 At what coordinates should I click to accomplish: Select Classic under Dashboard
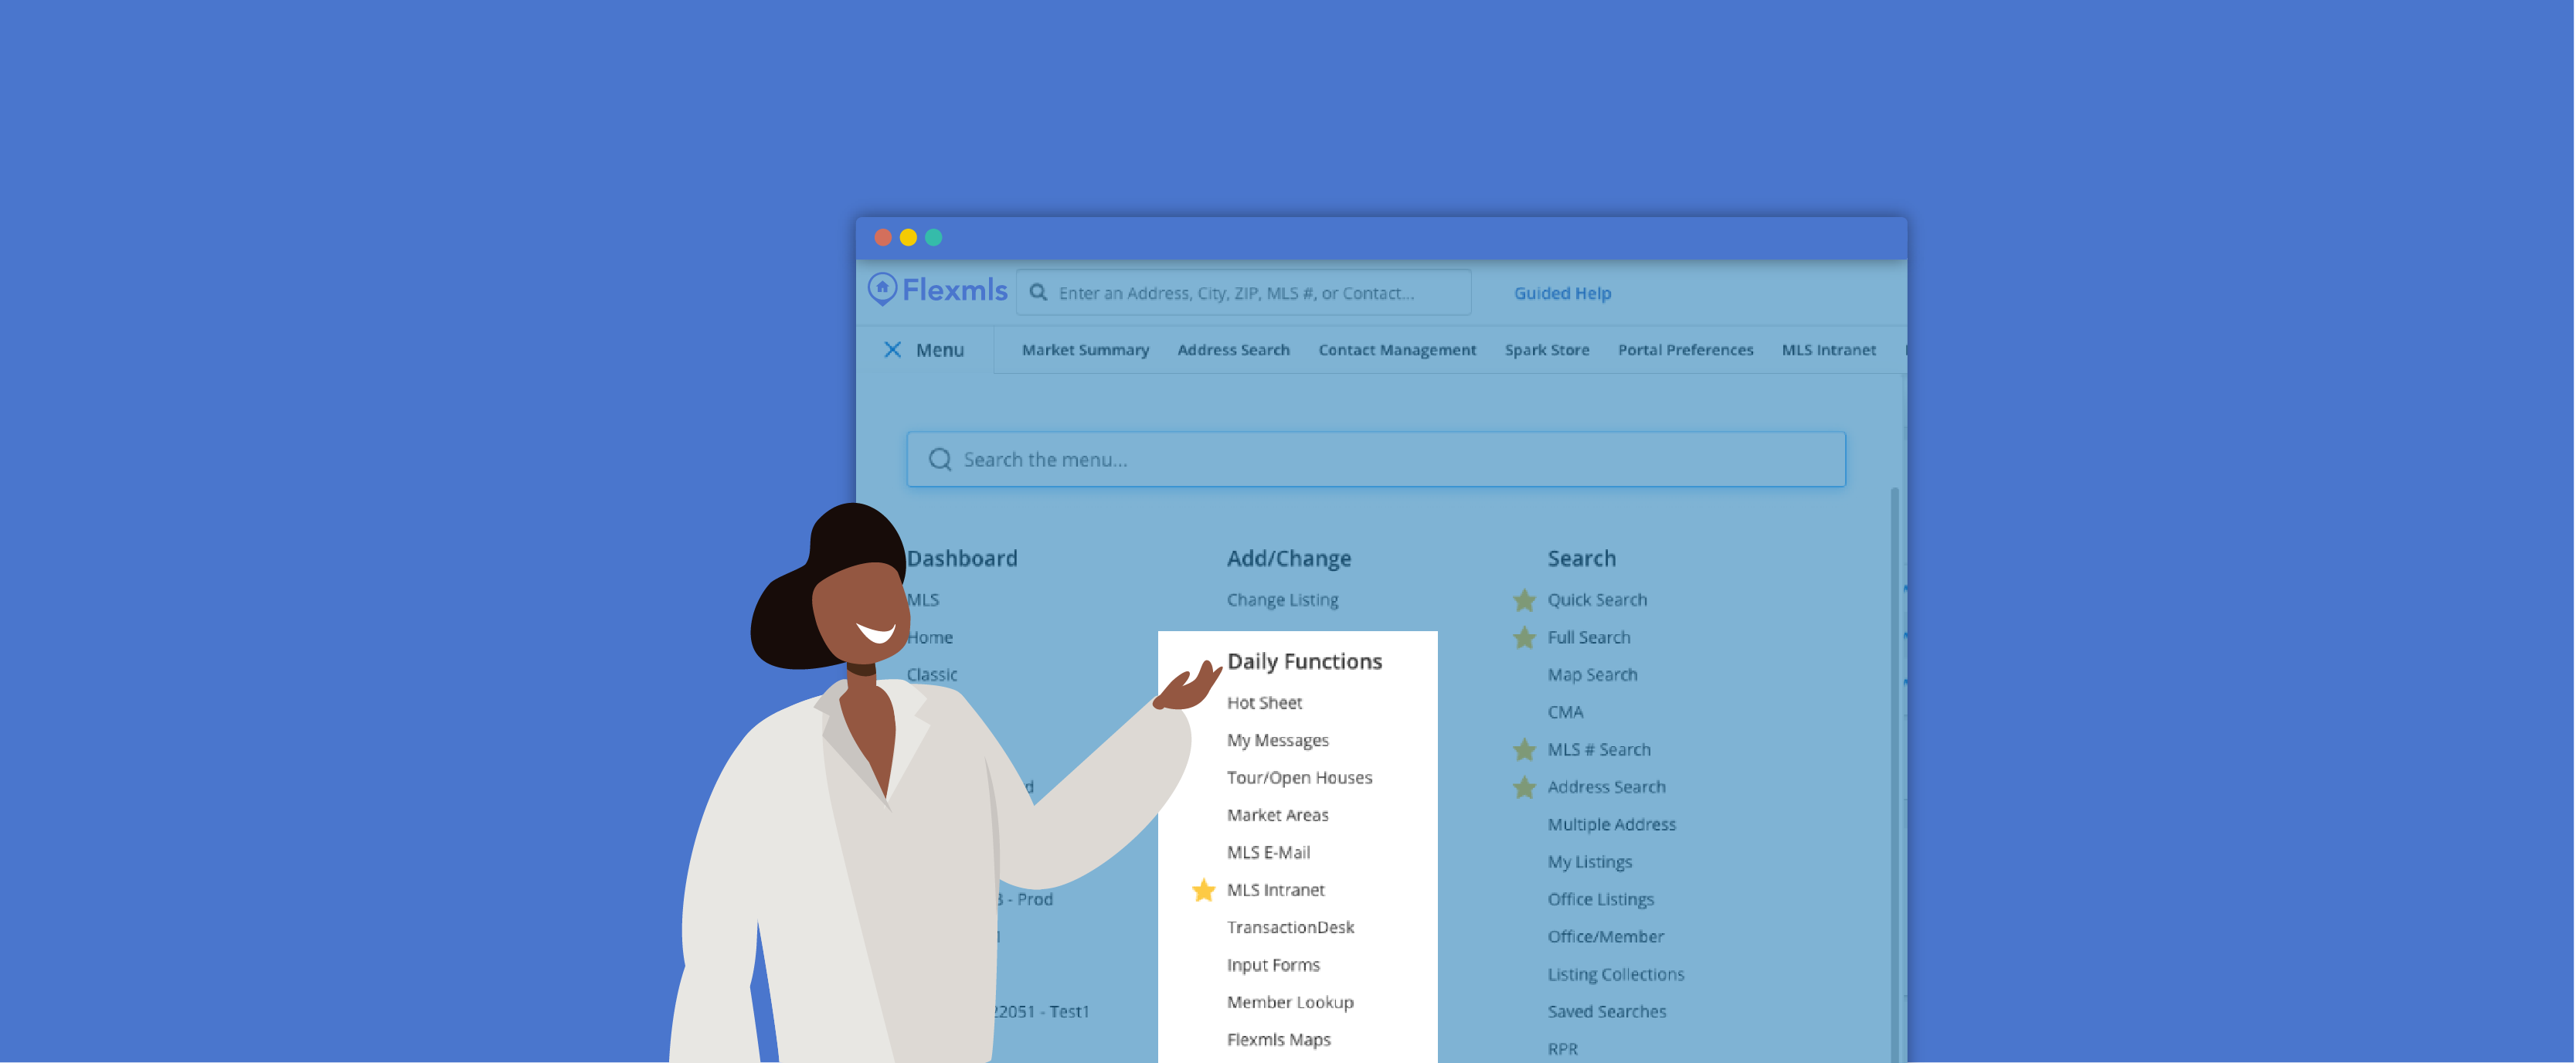coord(931,674)
